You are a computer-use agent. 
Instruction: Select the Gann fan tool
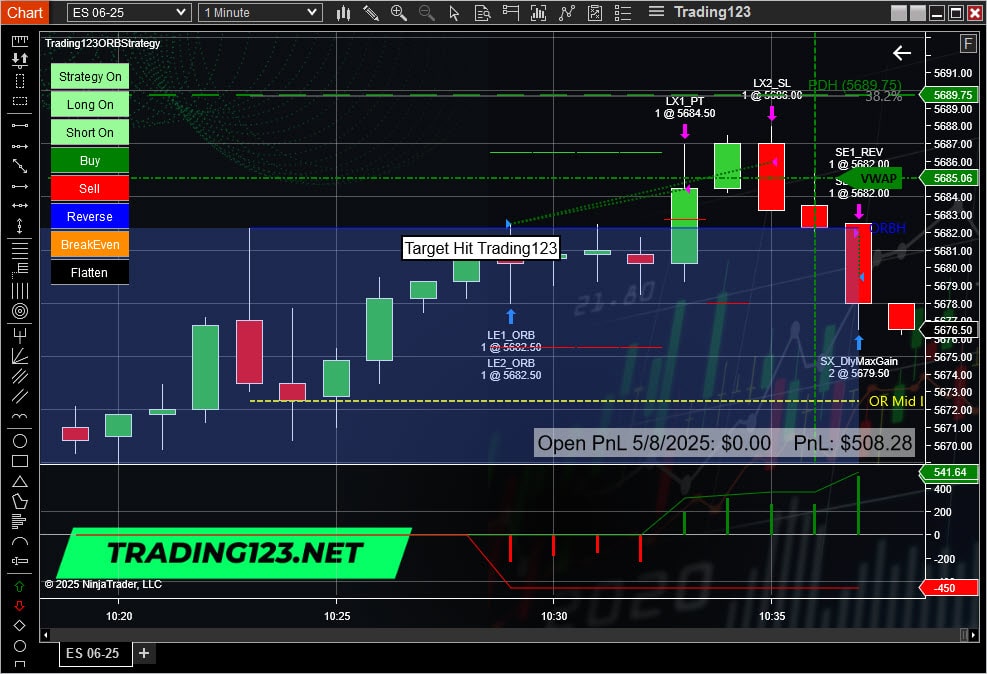tap(20, 356)
